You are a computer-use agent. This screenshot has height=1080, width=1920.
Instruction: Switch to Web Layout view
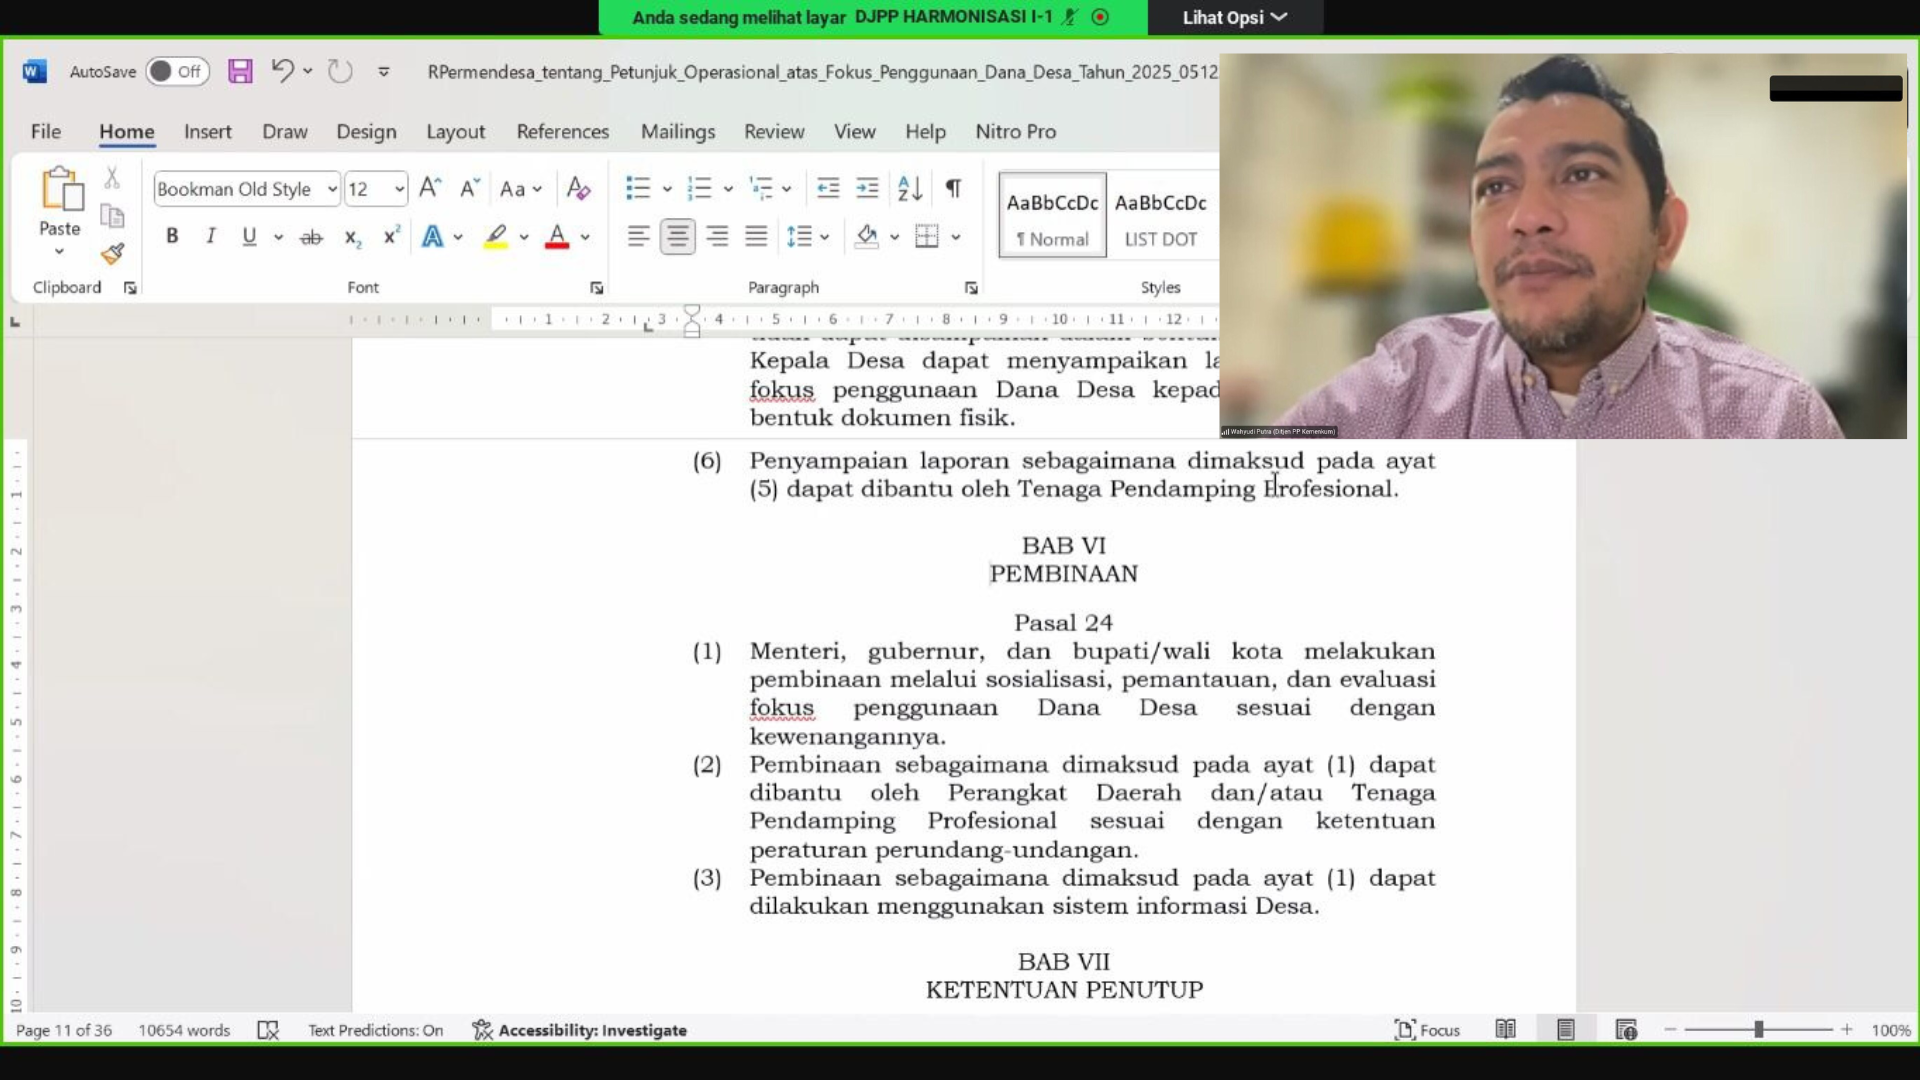1626,1030
